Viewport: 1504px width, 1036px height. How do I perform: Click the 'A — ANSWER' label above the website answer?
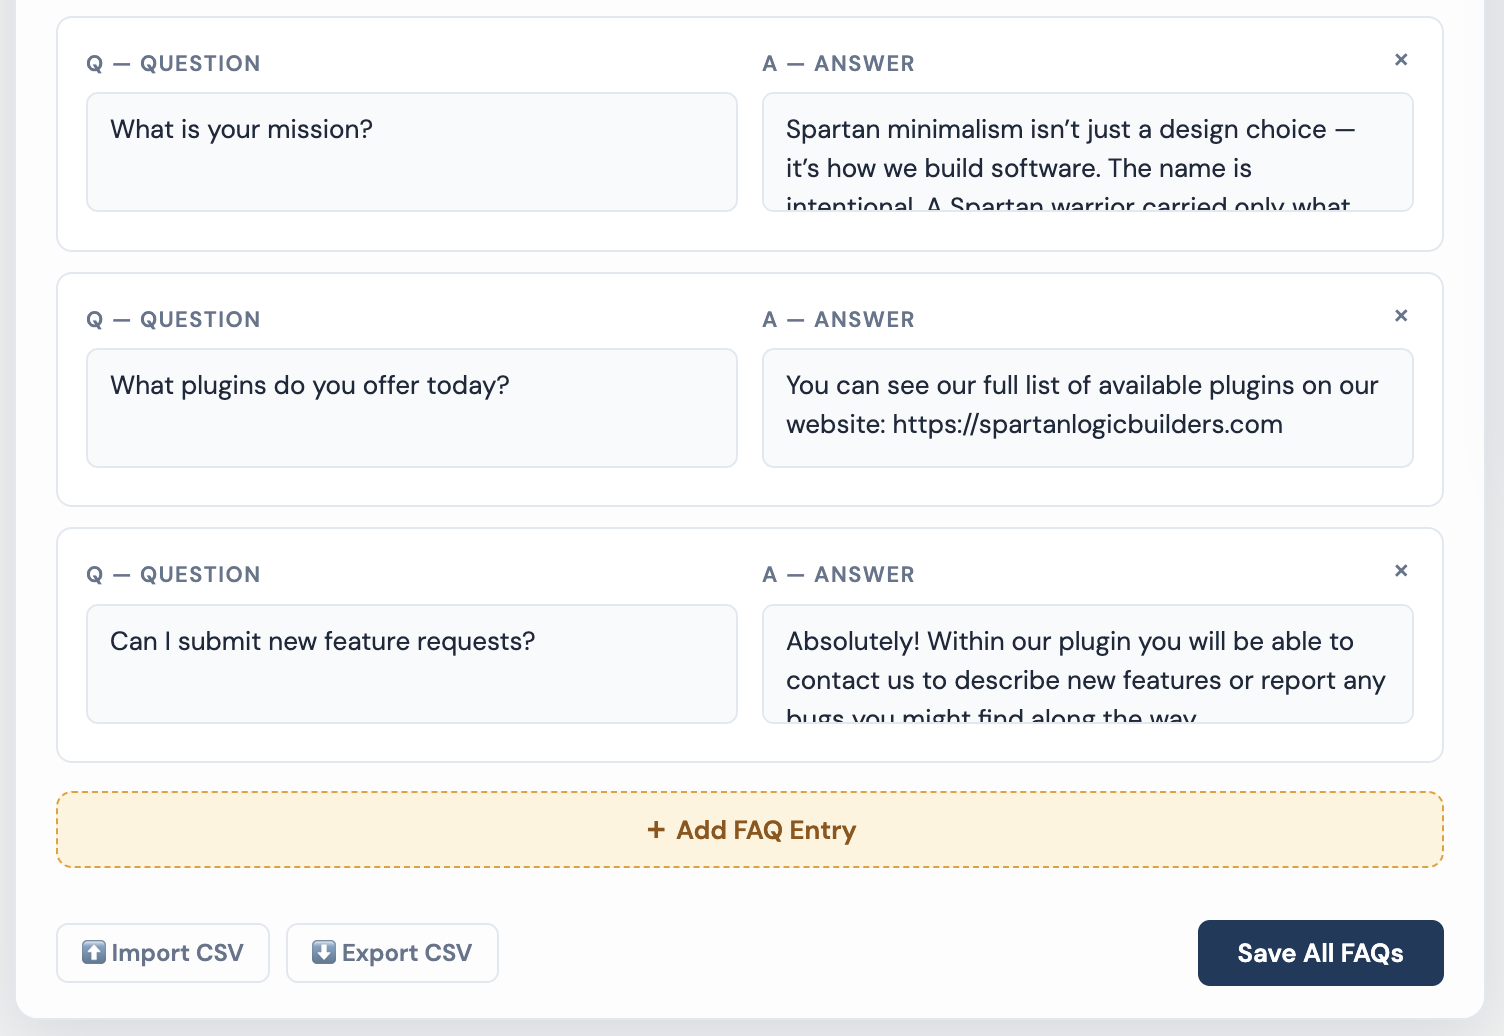[839, 320]
